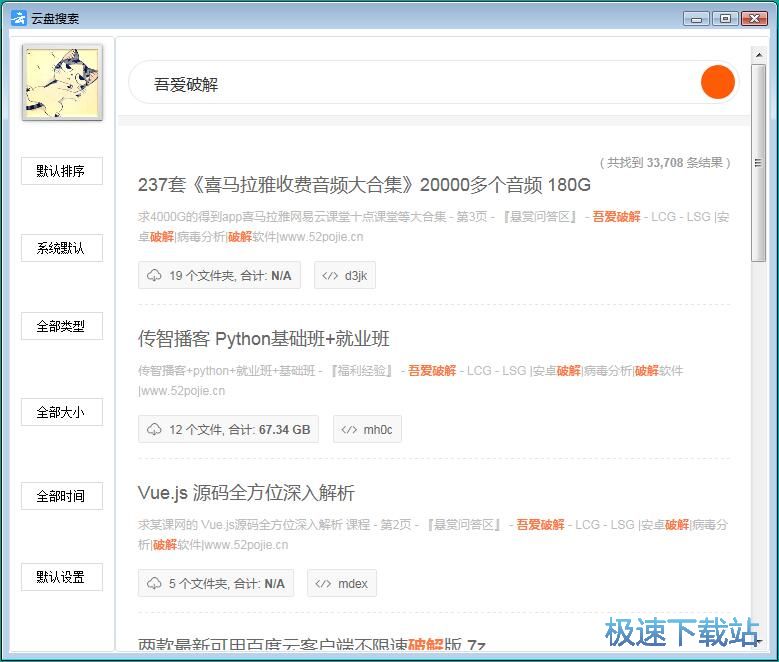
Task: Click the orange round search button
Action: coord(718,82)
